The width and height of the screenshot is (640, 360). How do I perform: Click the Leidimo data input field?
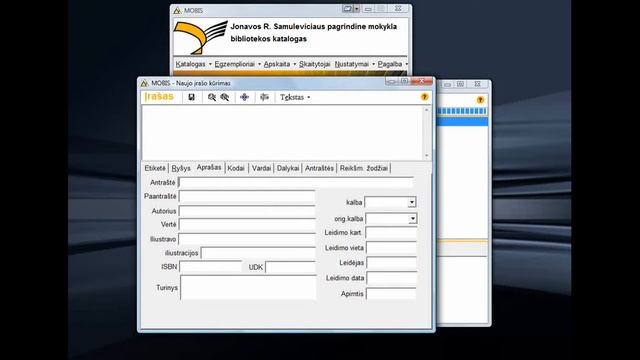(x=391, y=278)
